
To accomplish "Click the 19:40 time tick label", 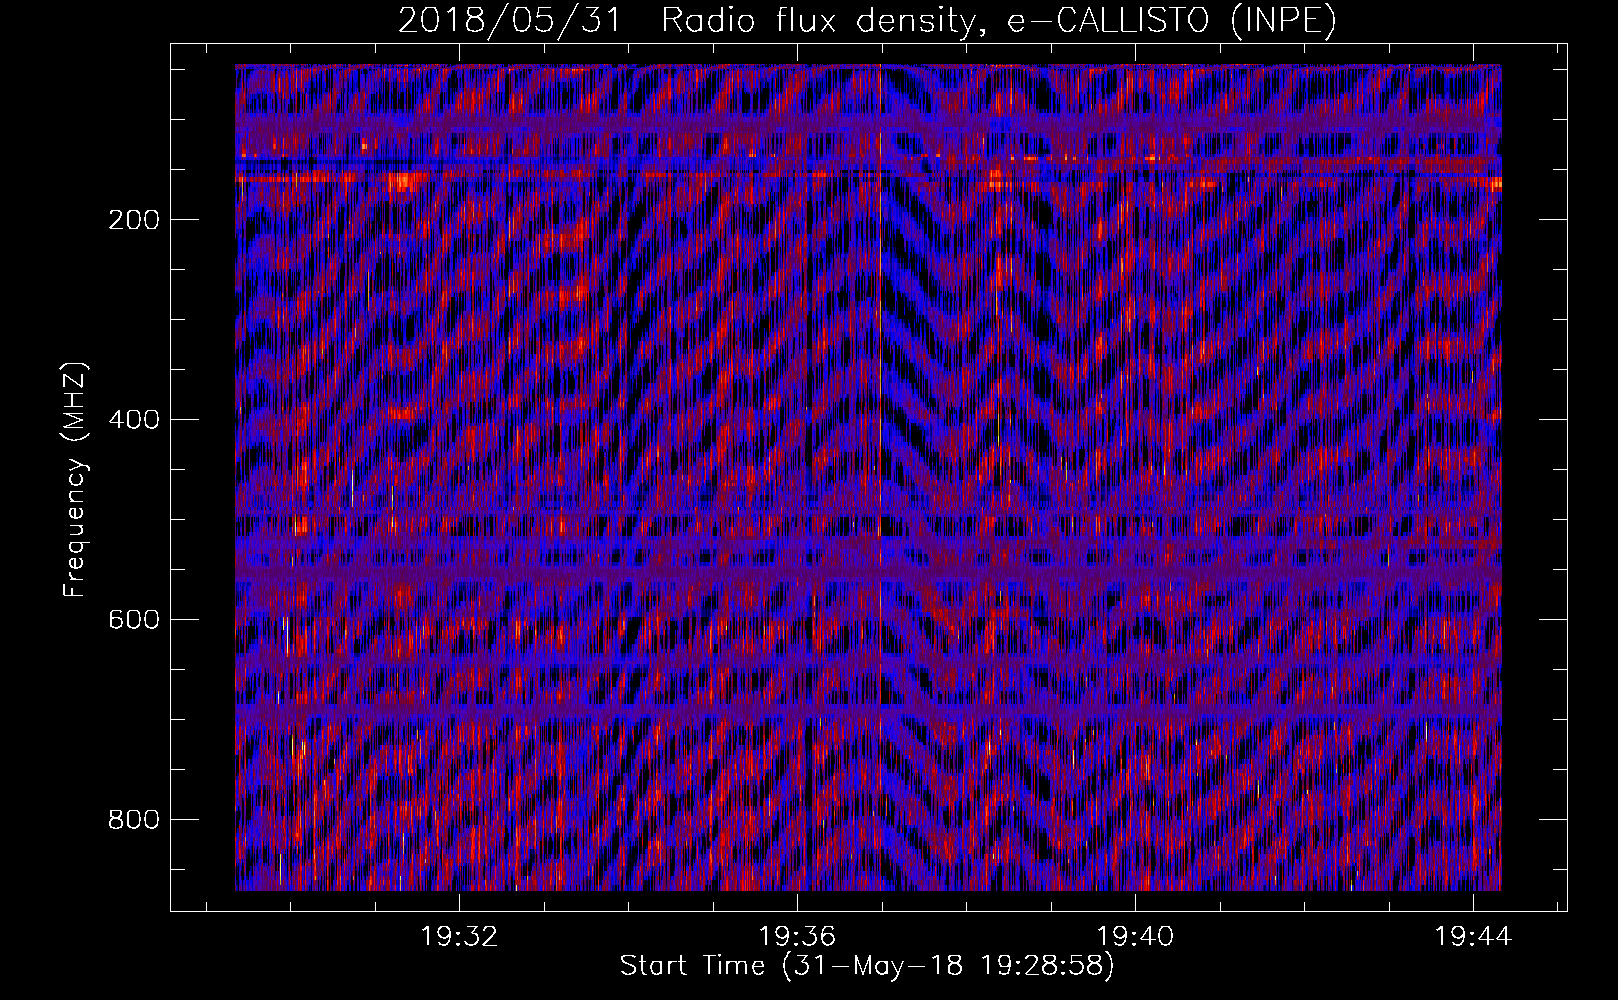I will pyautogui.click(x=1135, y=937).
